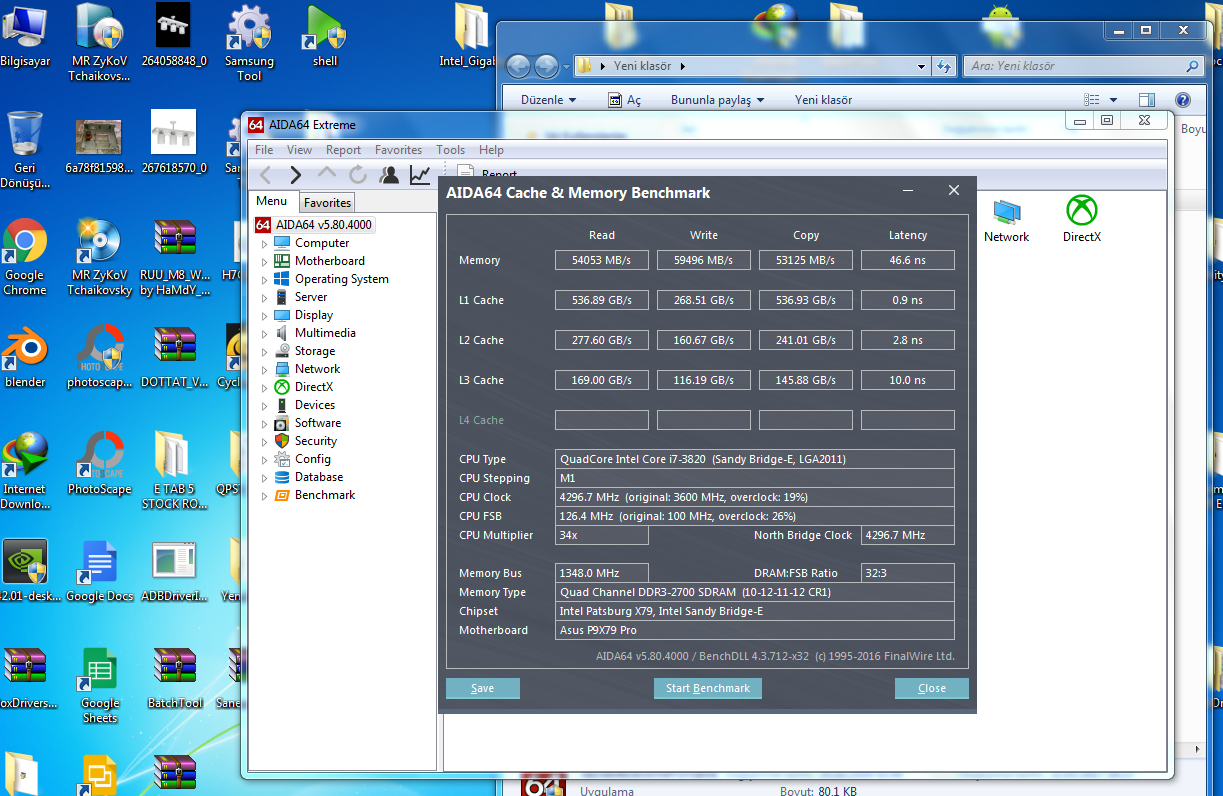Open the Favorites menu in AIDA64 menu bar
1223x796 pixels.
(x=398, y=150)
